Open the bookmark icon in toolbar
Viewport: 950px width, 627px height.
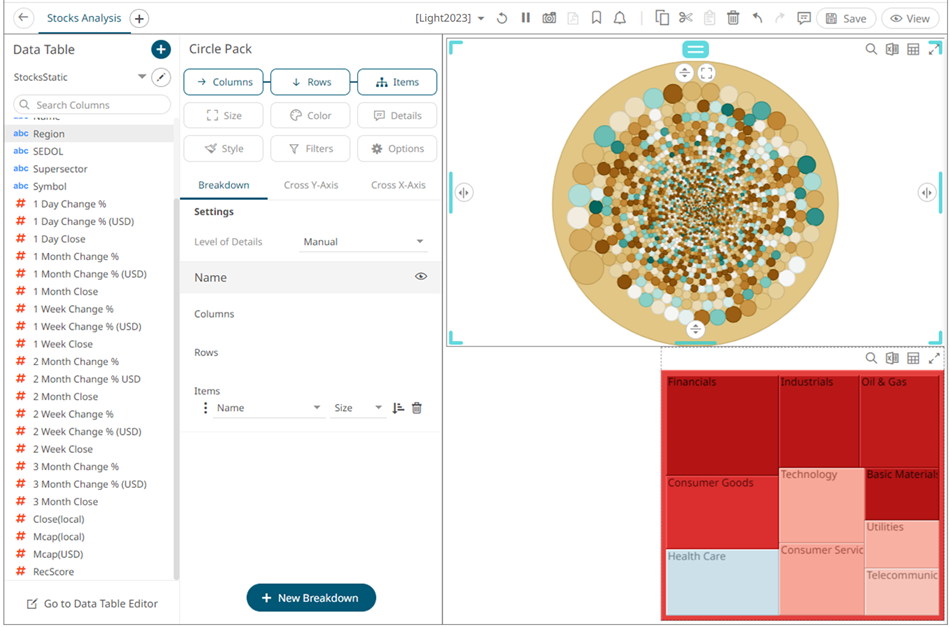[596, 18]
